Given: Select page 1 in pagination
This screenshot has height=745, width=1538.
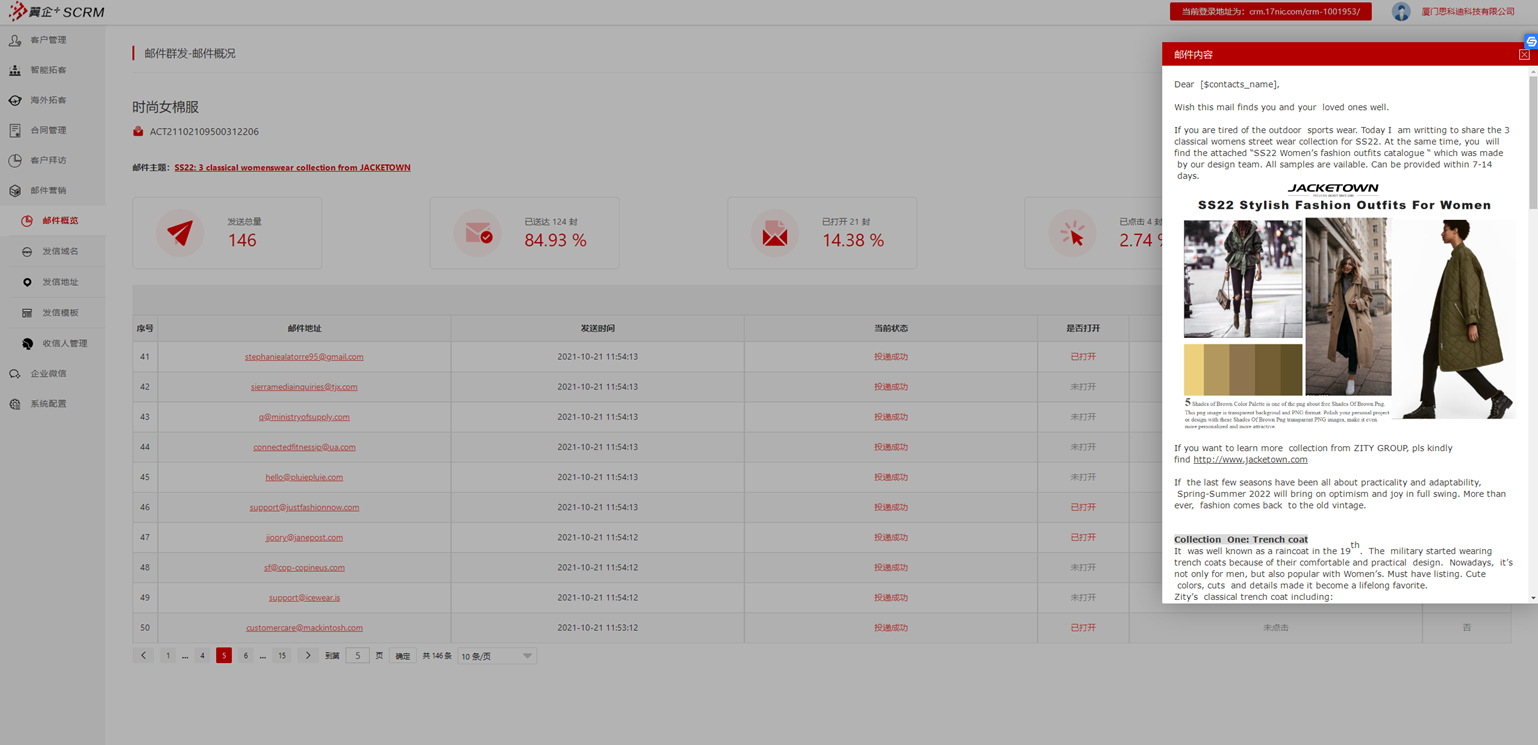Looking at the screenshot, I should tap(167, 656).
